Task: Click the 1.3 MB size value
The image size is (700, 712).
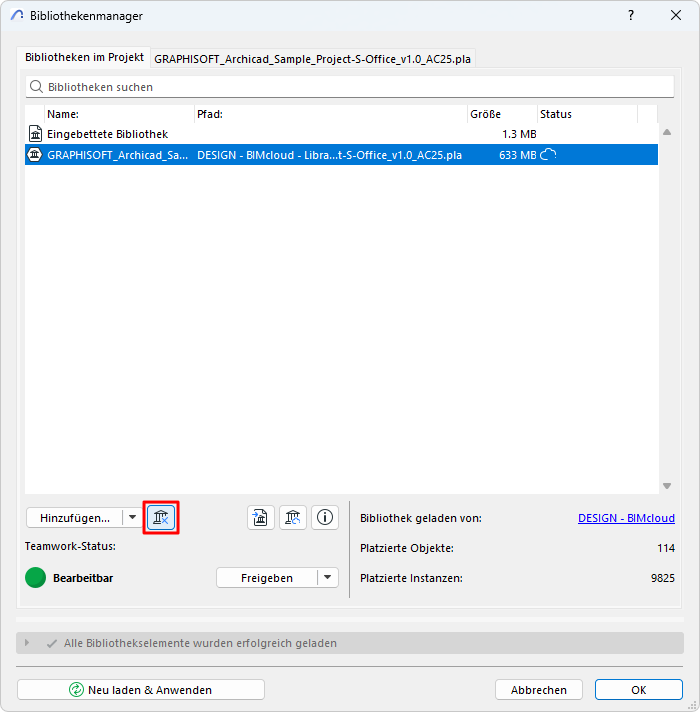Action: [519, 134]
